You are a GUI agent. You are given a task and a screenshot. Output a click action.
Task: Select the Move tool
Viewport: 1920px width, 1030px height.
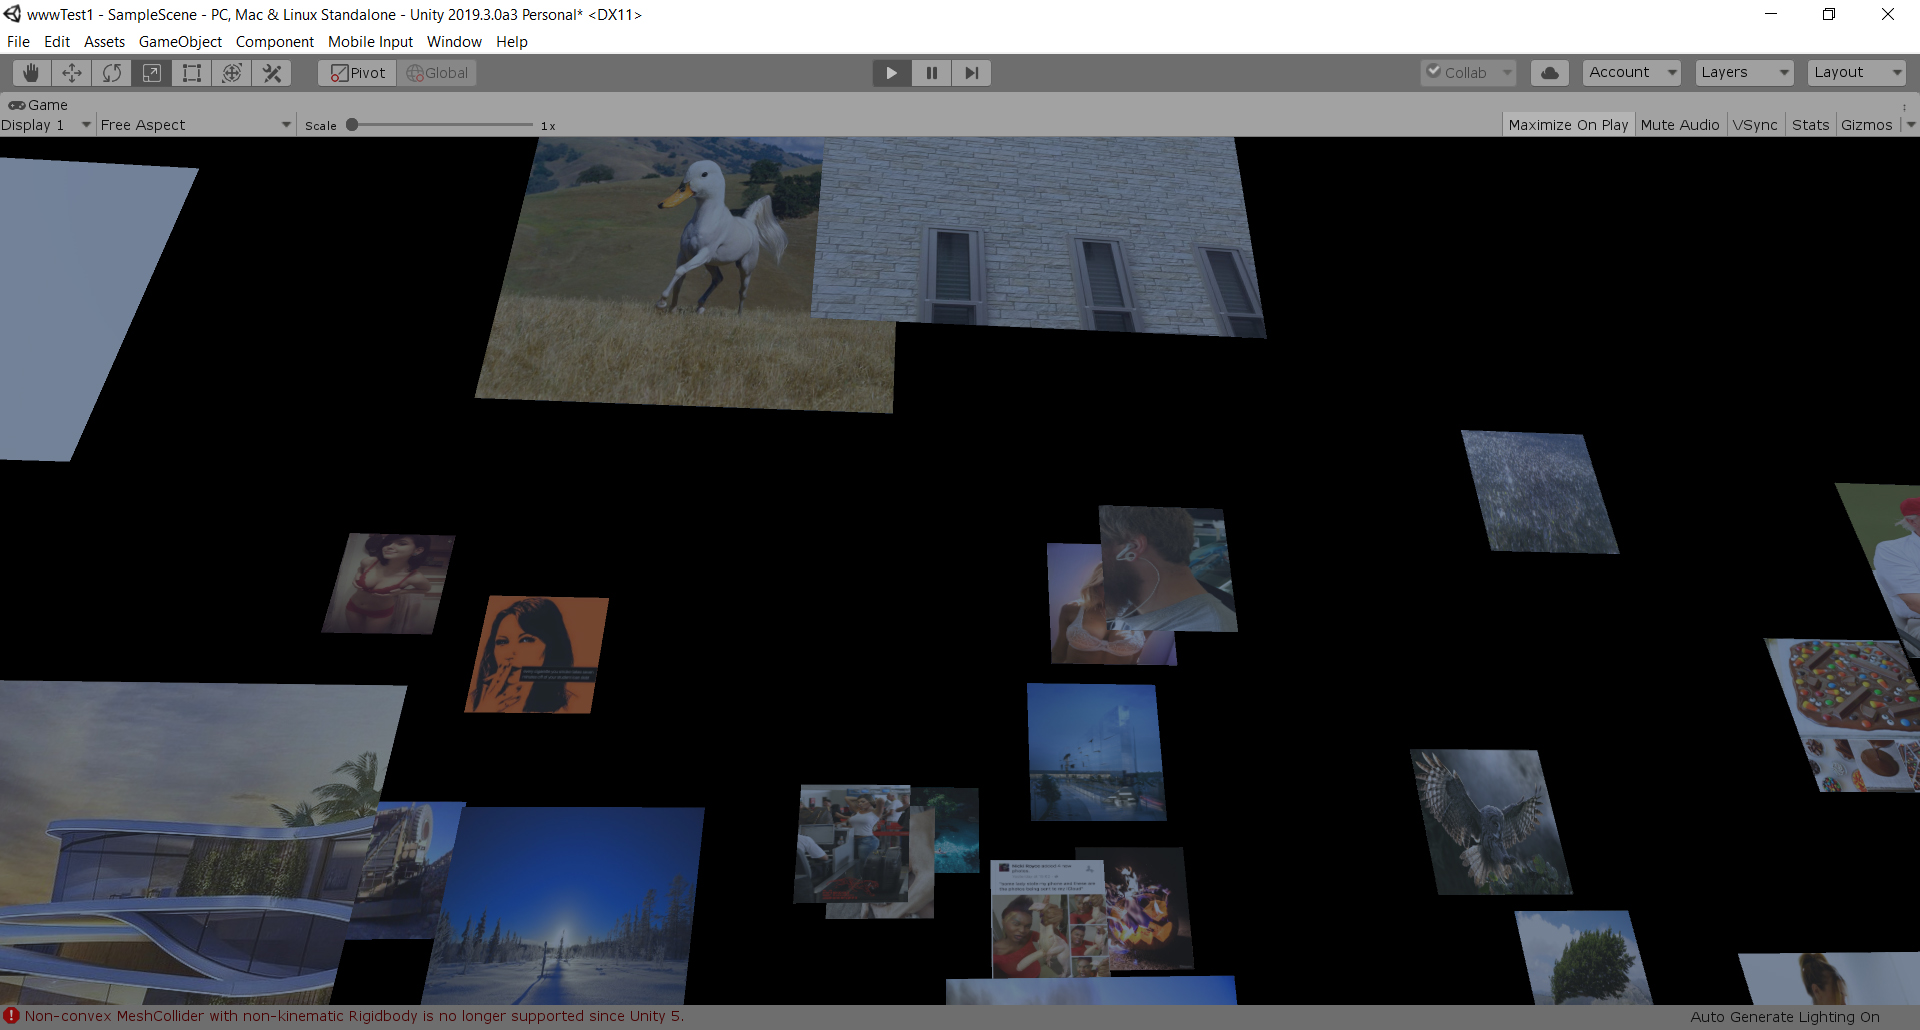(72, 73)
